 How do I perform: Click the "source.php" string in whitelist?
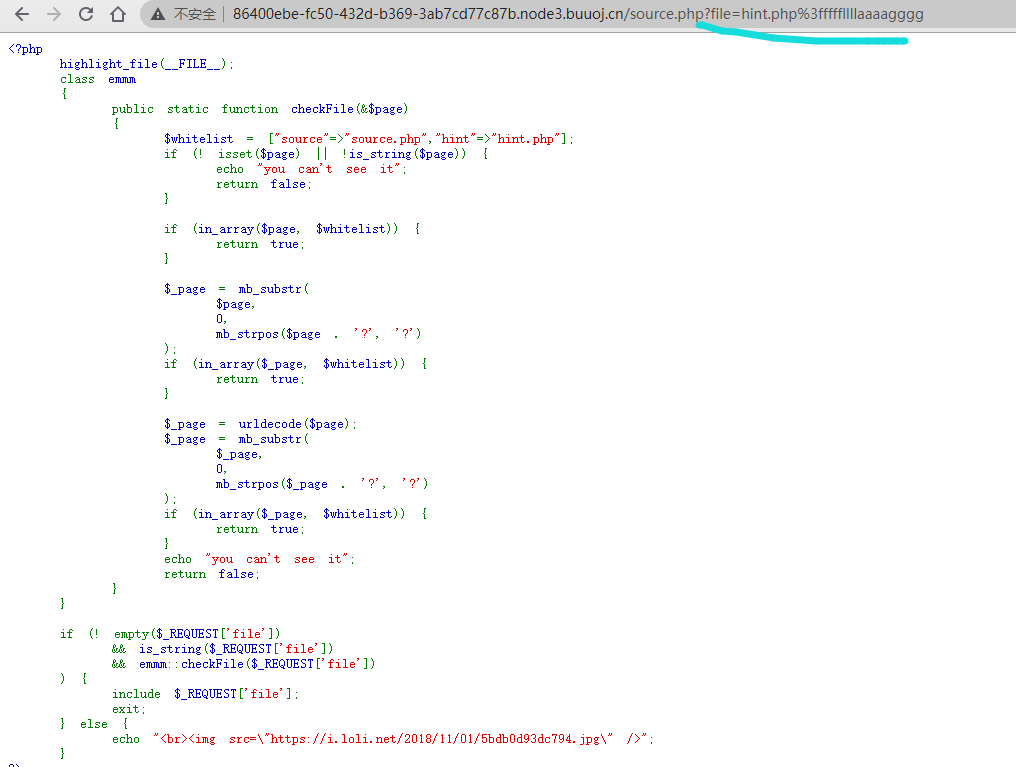click(387, 139)
